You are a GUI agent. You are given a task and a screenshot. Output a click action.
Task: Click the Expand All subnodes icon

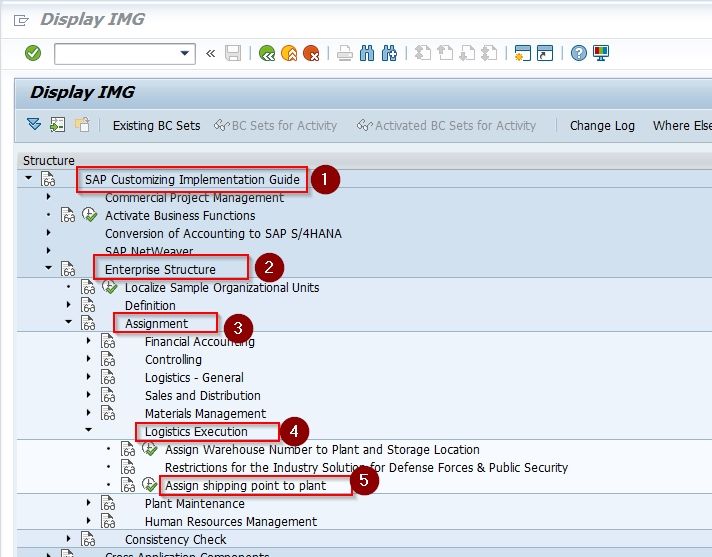click(x=34, y=124)
